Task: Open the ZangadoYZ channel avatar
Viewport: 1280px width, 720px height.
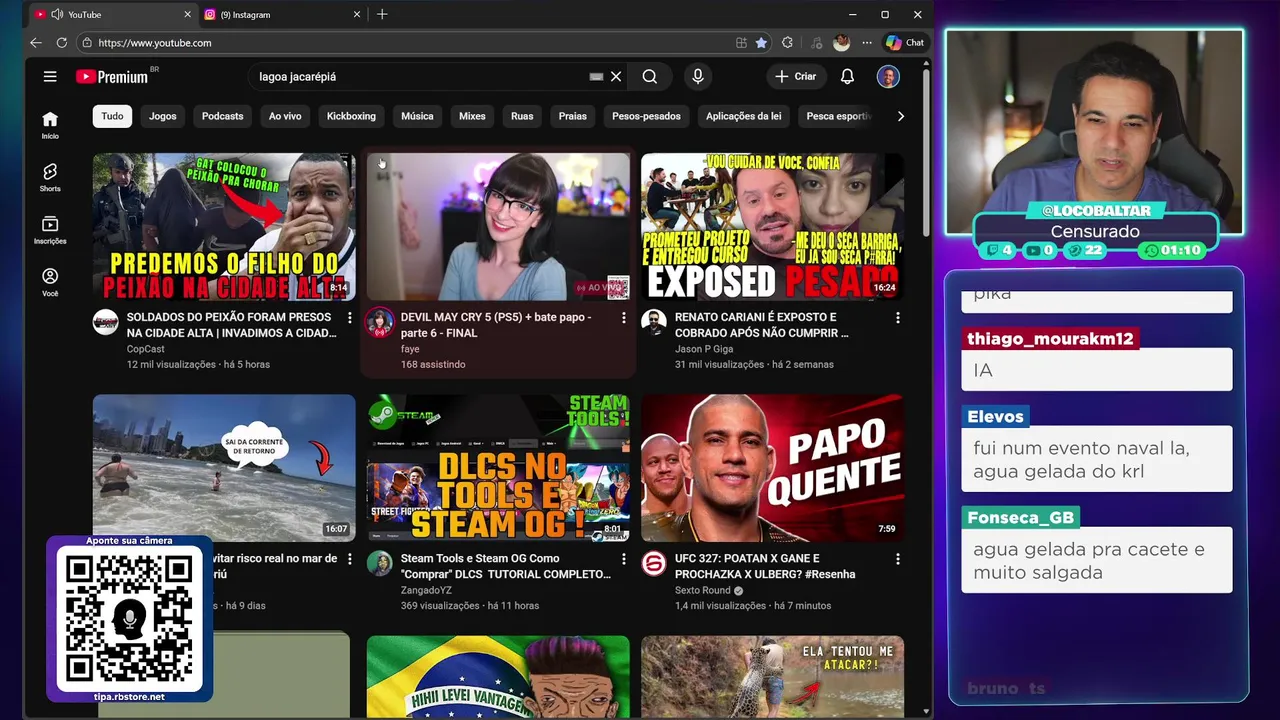Action: point(379,563)
